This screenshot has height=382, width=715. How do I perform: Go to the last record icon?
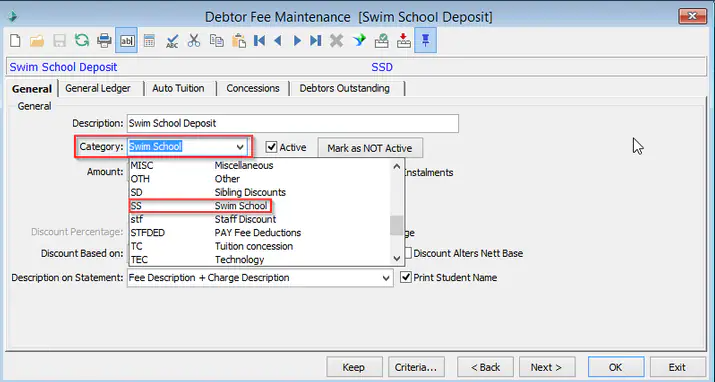316,41
